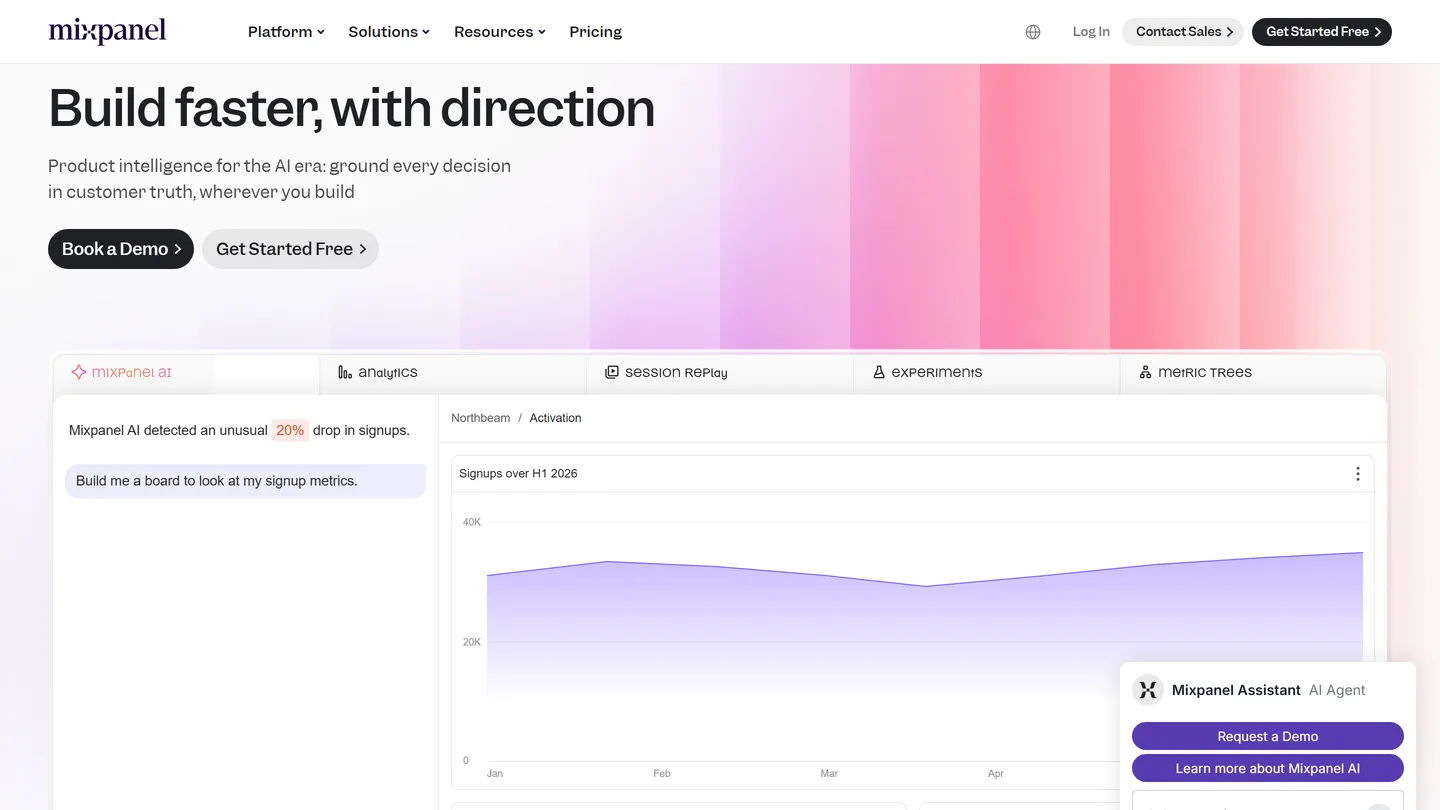Click the Mixpanel Assistant avatar icon
This screenshot has width=1440, height=810.
[1148, 690]
